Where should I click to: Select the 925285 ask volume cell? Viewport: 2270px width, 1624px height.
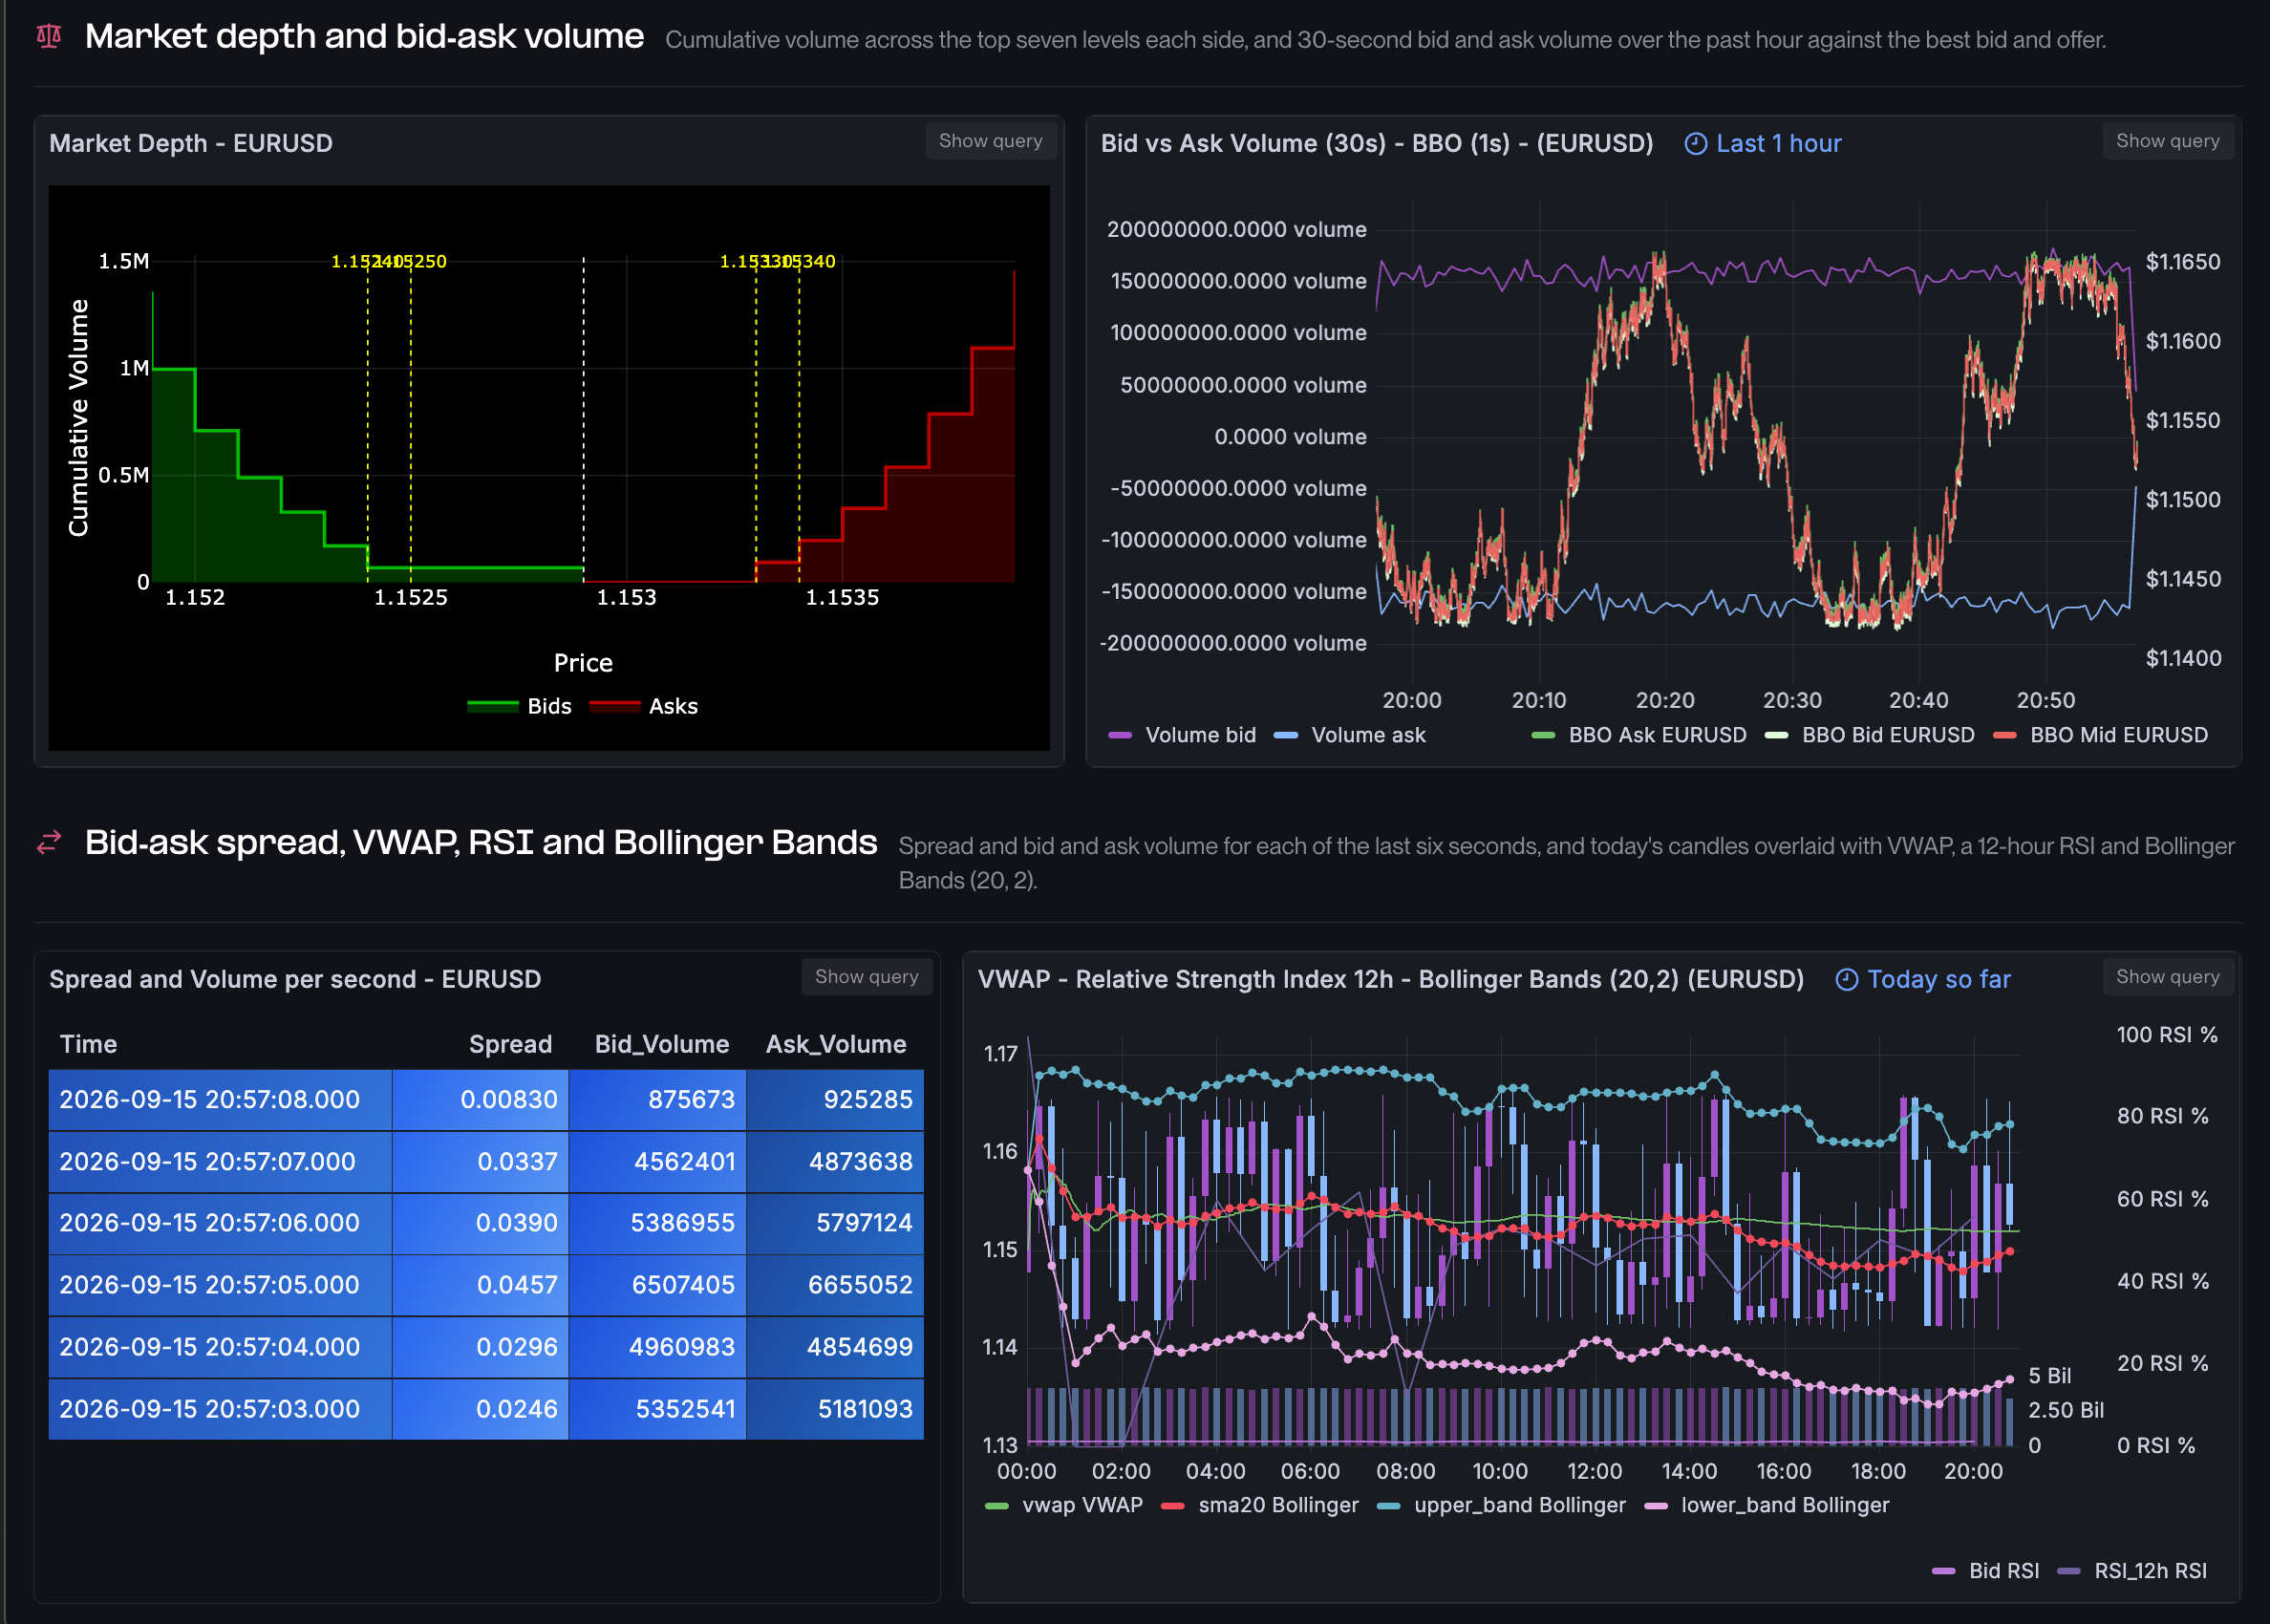tap(835, 1100)
